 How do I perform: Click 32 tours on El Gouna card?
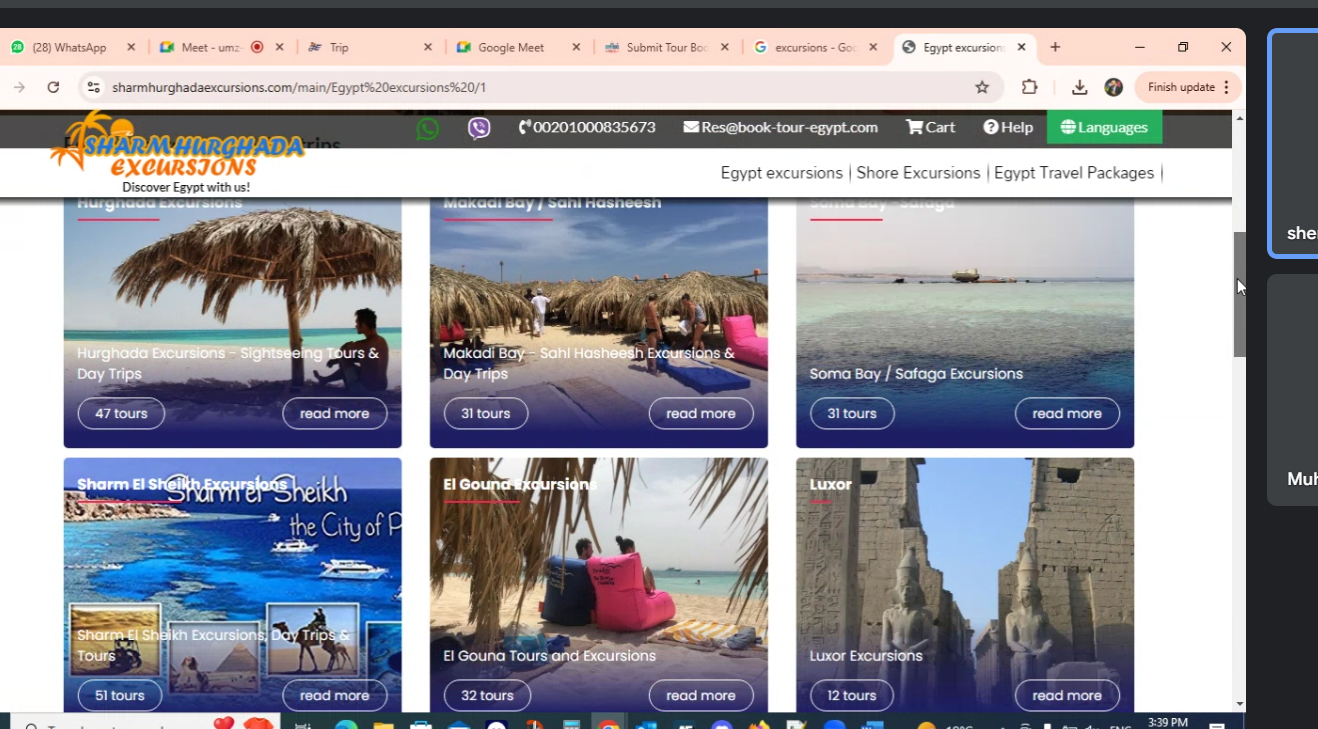(x=487, y=695)
